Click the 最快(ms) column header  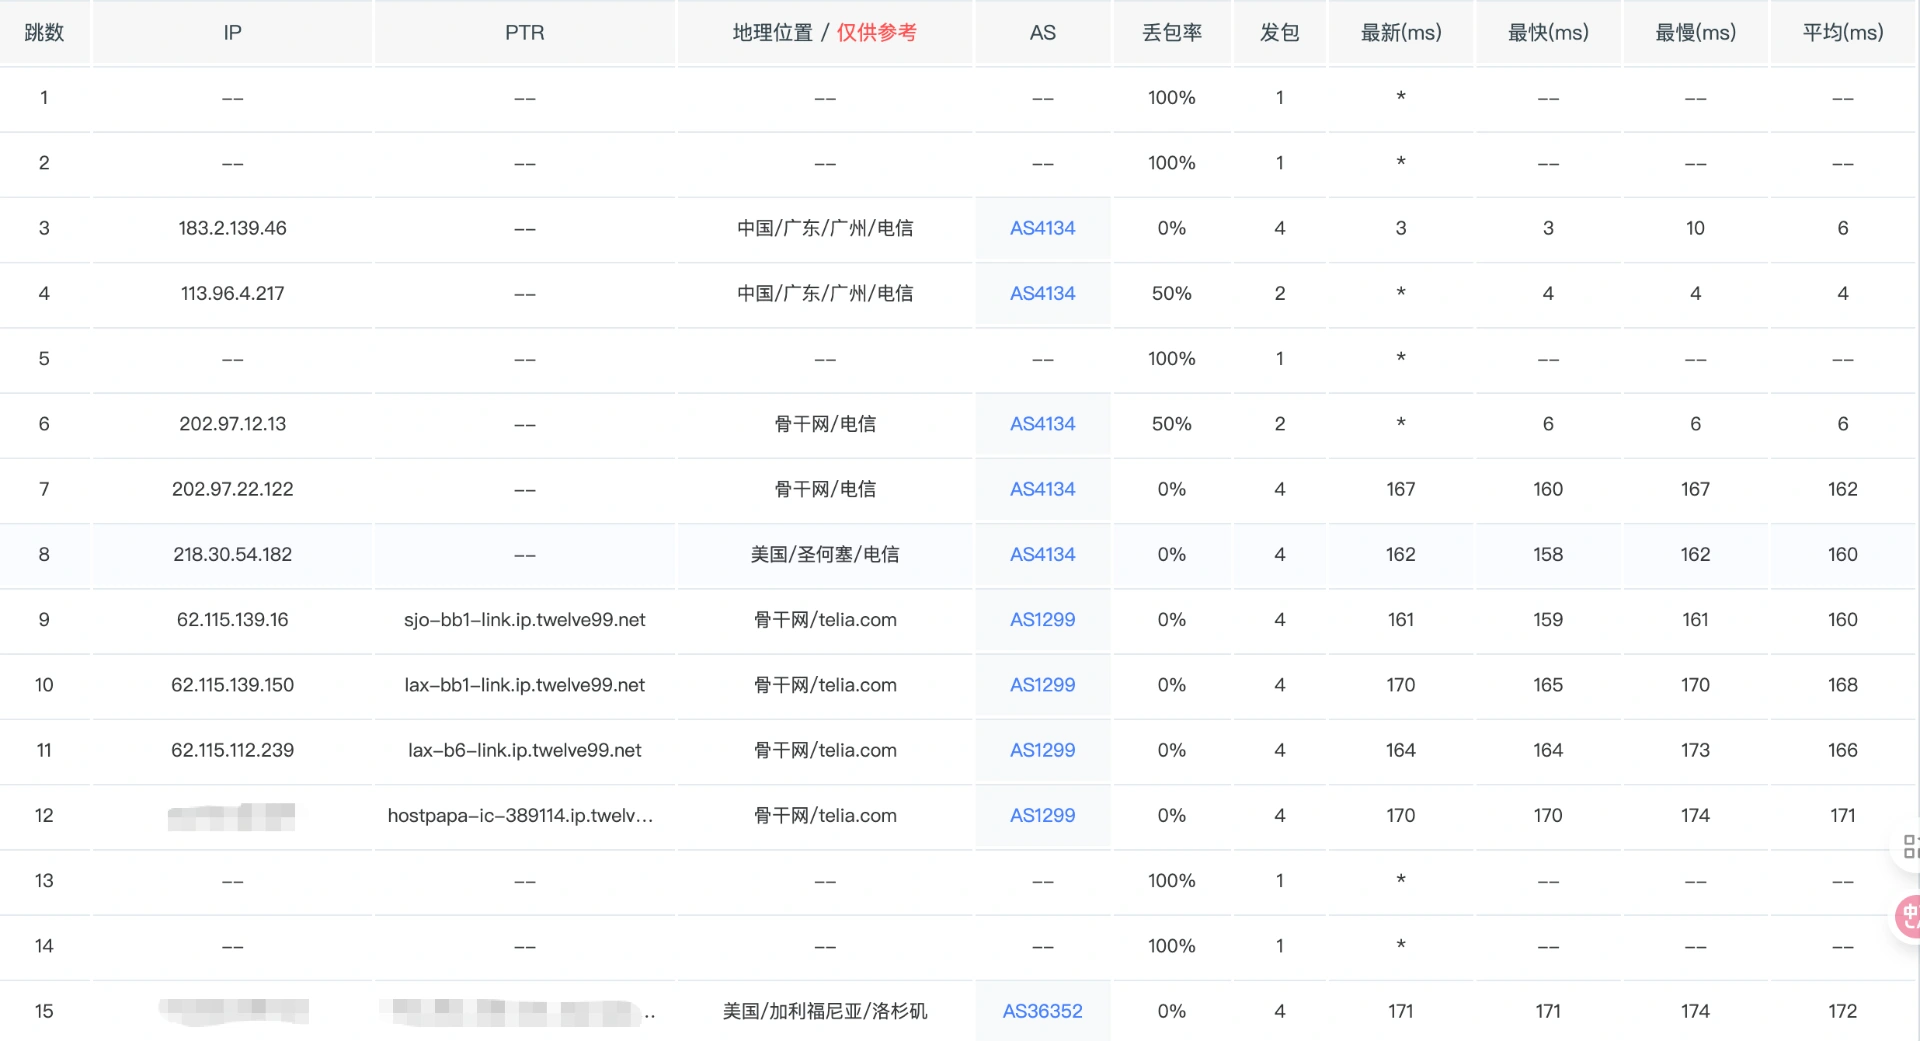click(1548, 32)
